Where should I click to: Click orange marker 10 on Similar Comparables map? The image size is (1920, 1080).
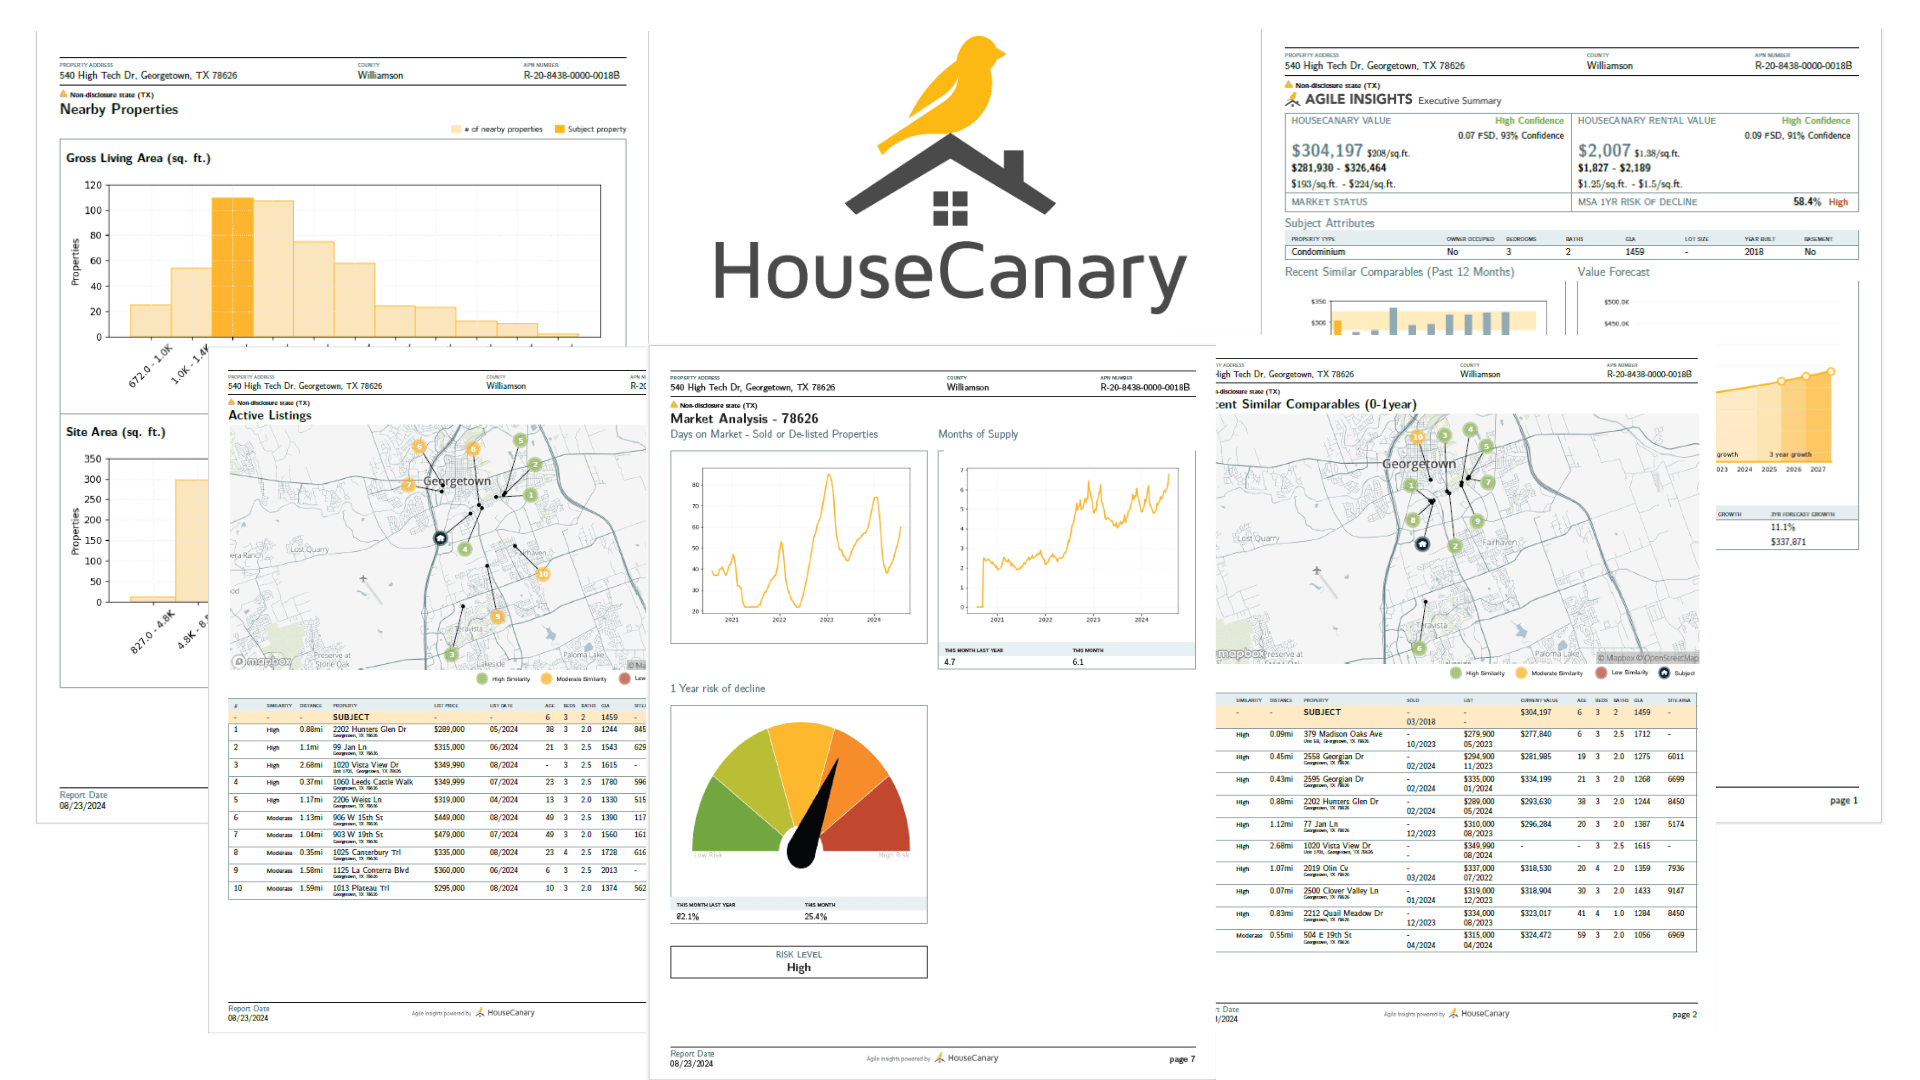pos(1417,437)
